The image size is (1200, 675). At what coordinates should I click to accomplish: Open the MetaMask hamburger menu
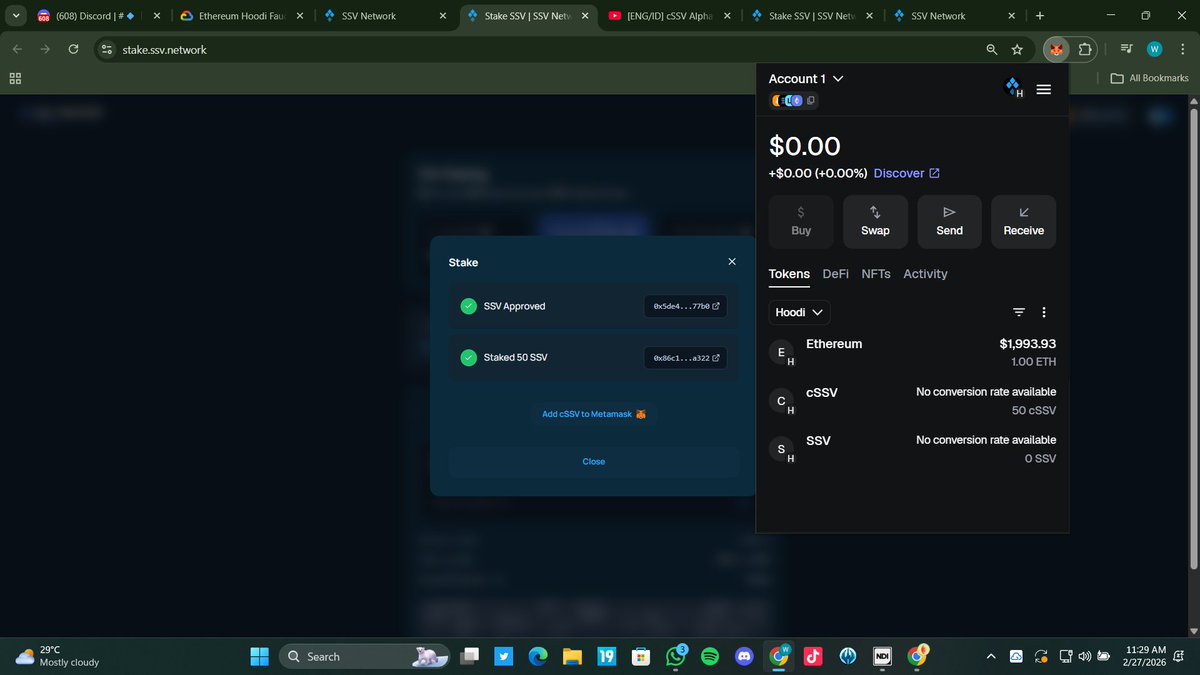click(x=1043, y=89)
